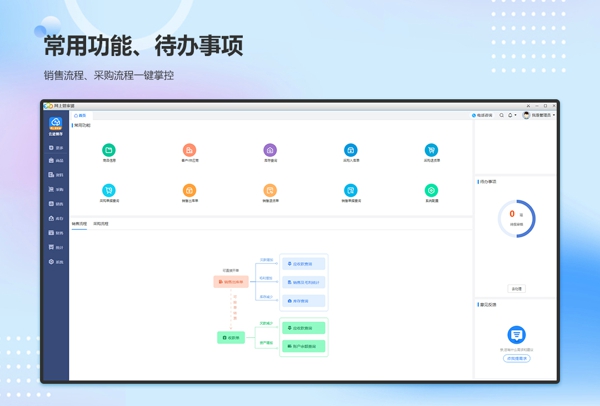The width and height of the screenshot is (600, 406).
Task: Open the notification bell icon
Action: point(510,115)
